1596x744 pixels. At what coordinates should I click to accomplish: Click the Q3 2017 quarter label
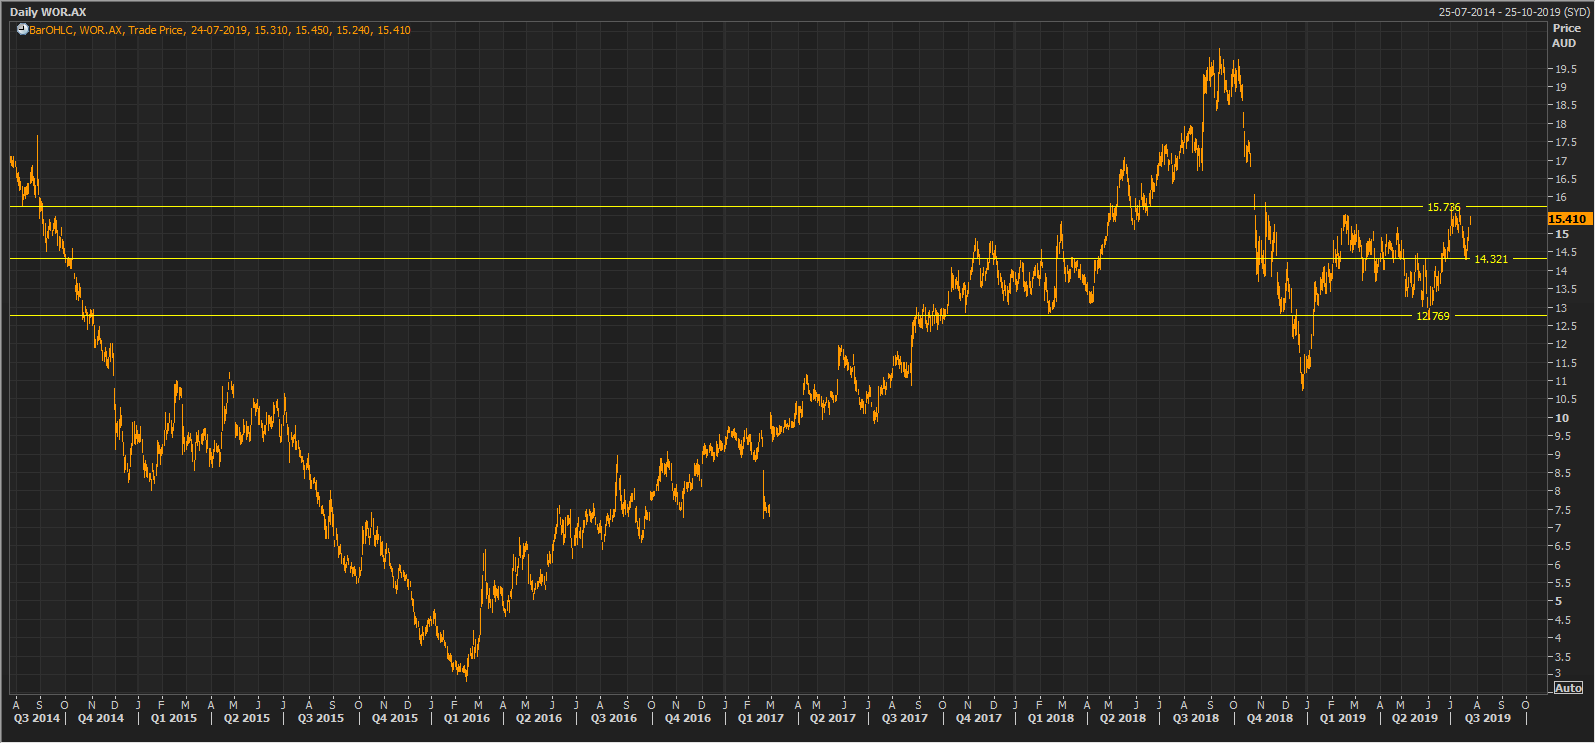[905, 718]
